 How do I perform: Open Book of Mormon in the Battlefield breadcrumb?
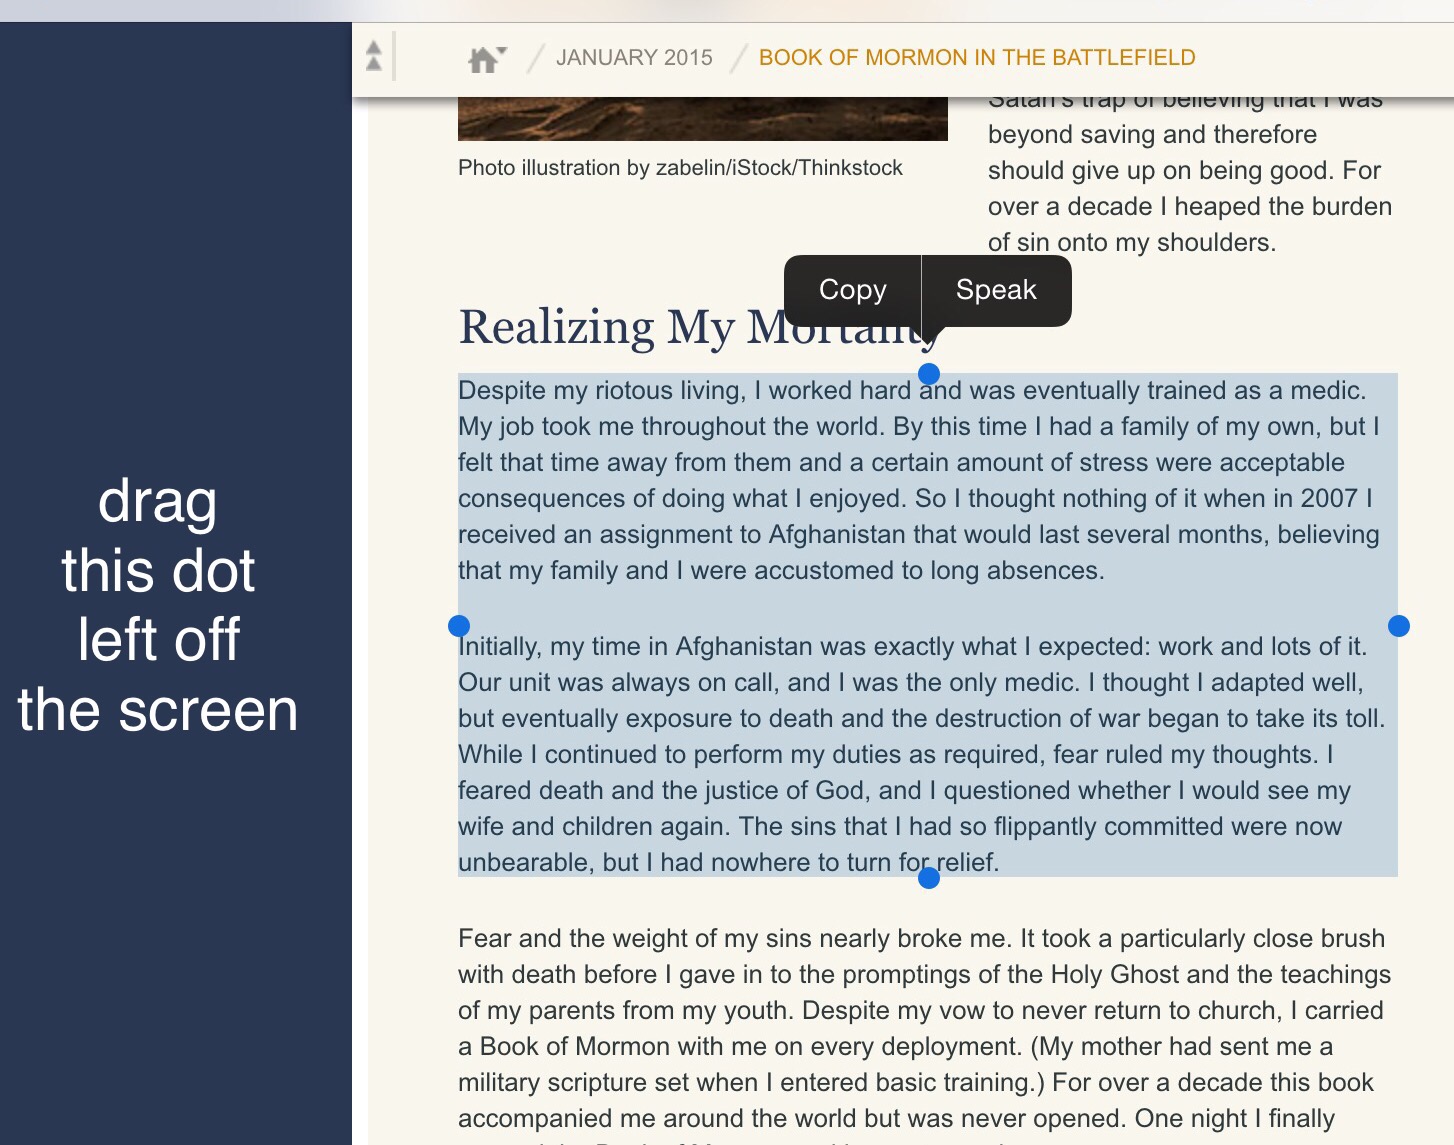[977, 58]
